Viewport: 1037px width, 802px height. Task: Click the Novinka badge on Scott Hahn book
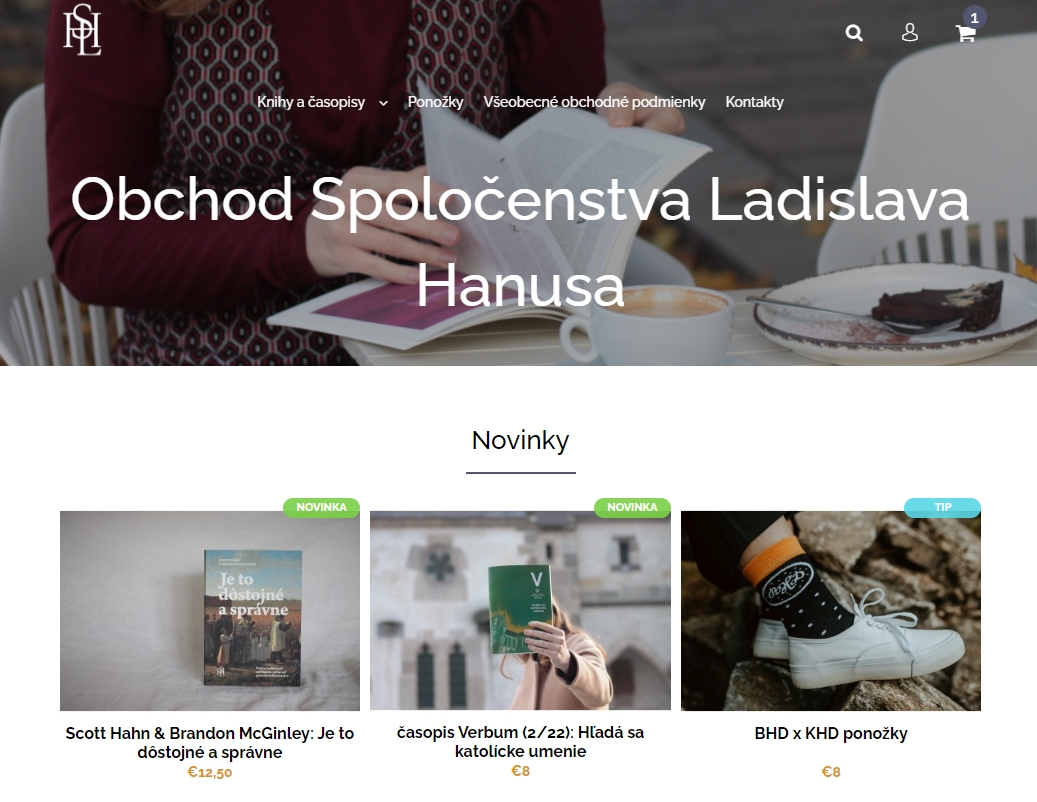click(x=321, y=507)
